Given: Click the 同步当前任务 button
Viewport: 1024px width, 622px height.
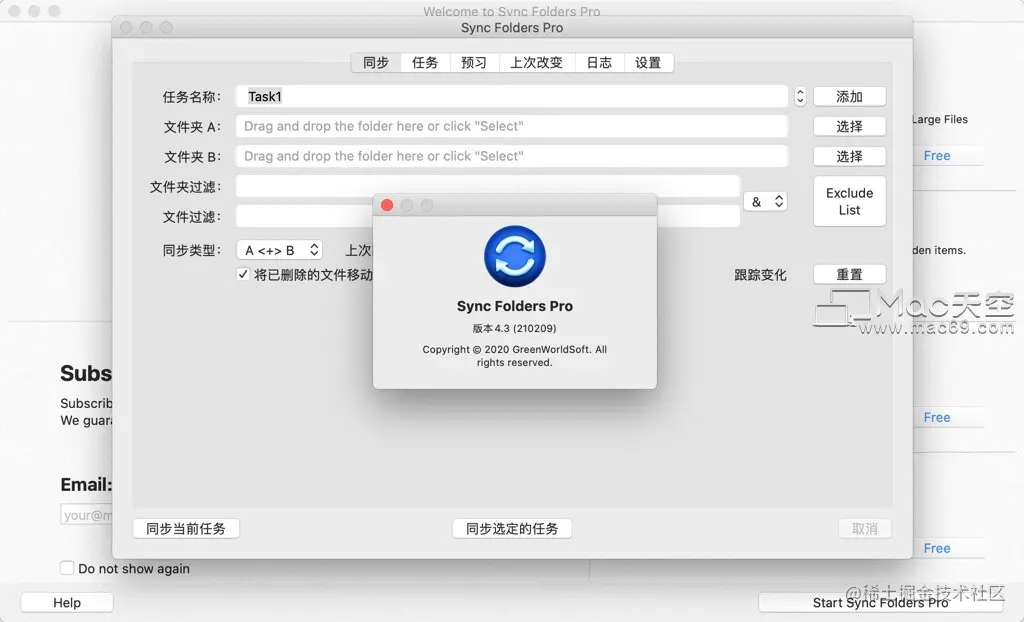Looking at the screenshot, I should click(x=186, y=529).
